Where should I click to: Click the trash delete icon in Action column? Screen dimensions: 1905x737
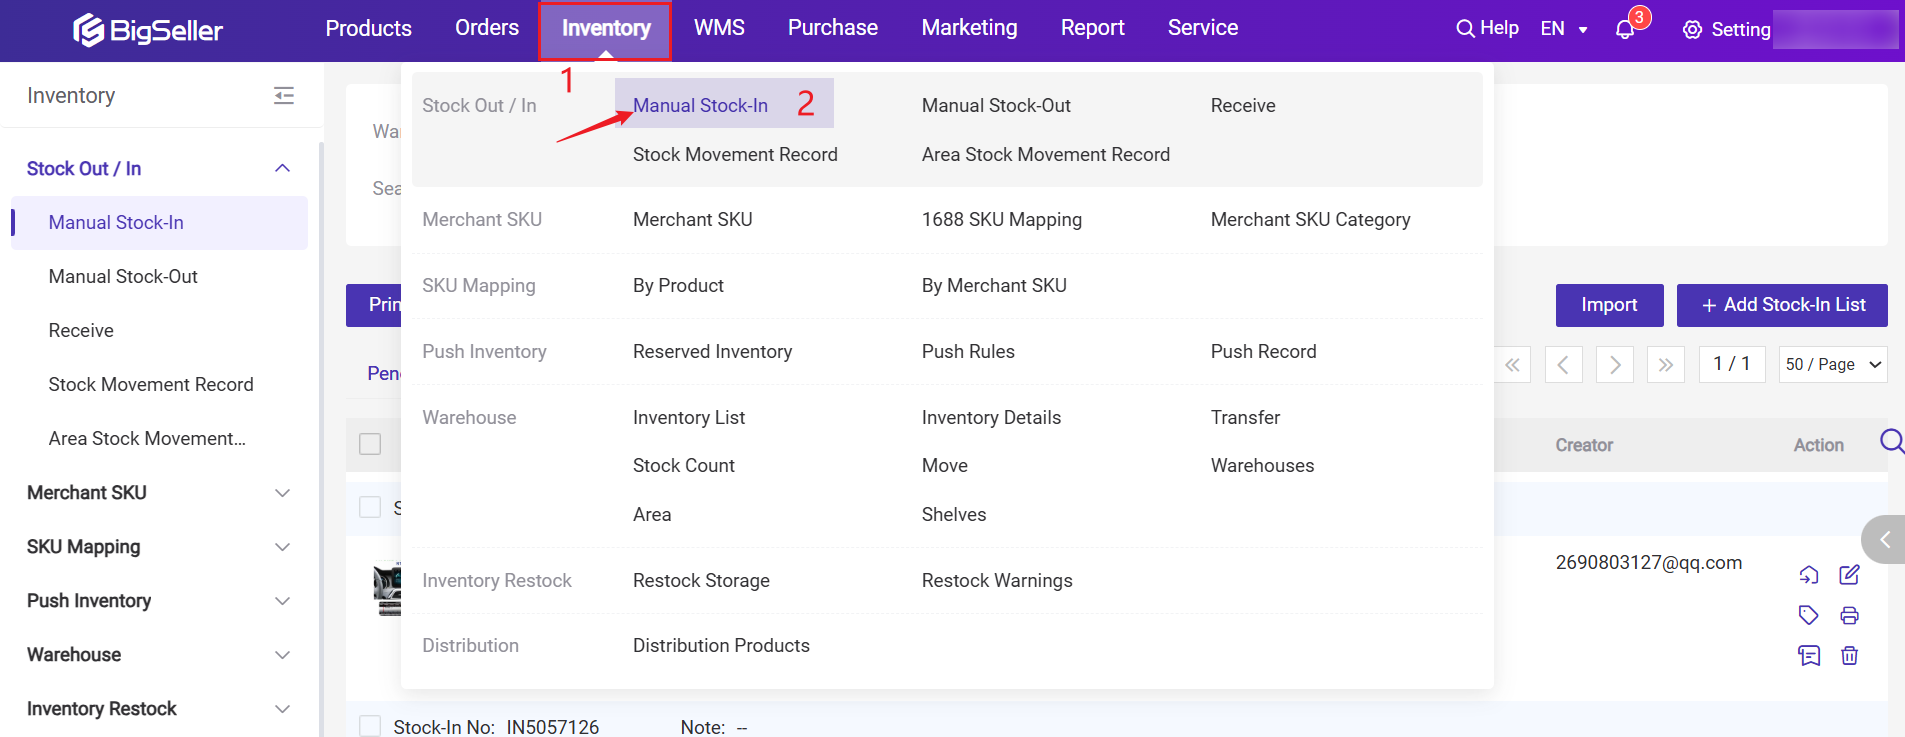pos(1849,656)
